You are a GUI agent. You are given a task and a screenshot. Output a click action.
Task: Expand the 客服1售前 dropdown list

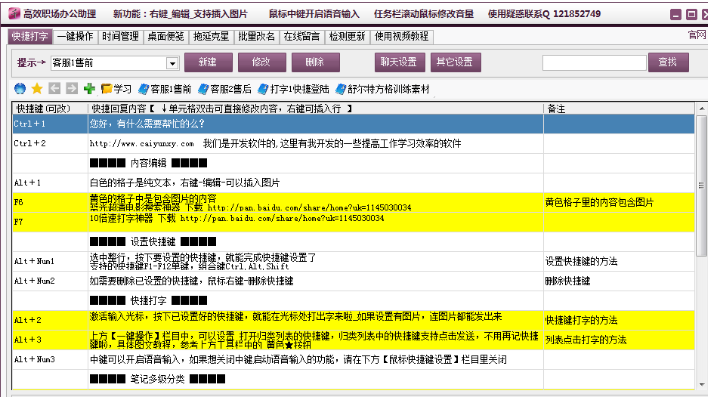172,64
